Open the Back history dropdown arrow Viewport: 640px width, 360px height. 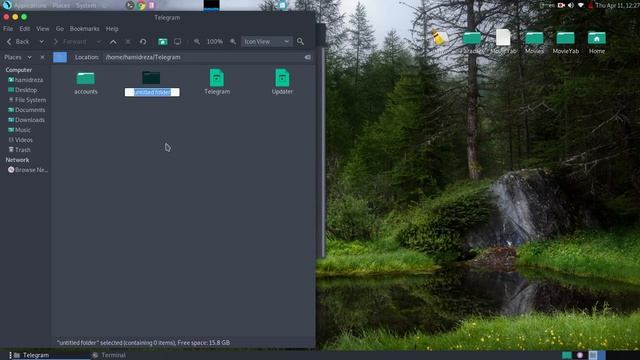(x=41, y=42)
